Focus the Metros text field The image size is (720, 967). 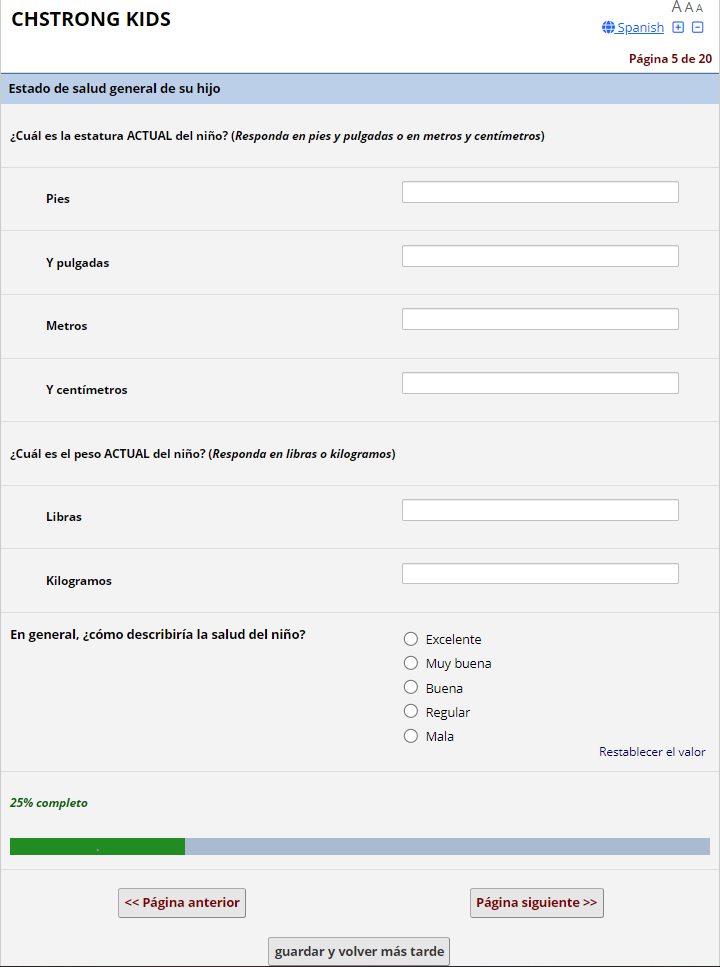click(x=540, y=319)
